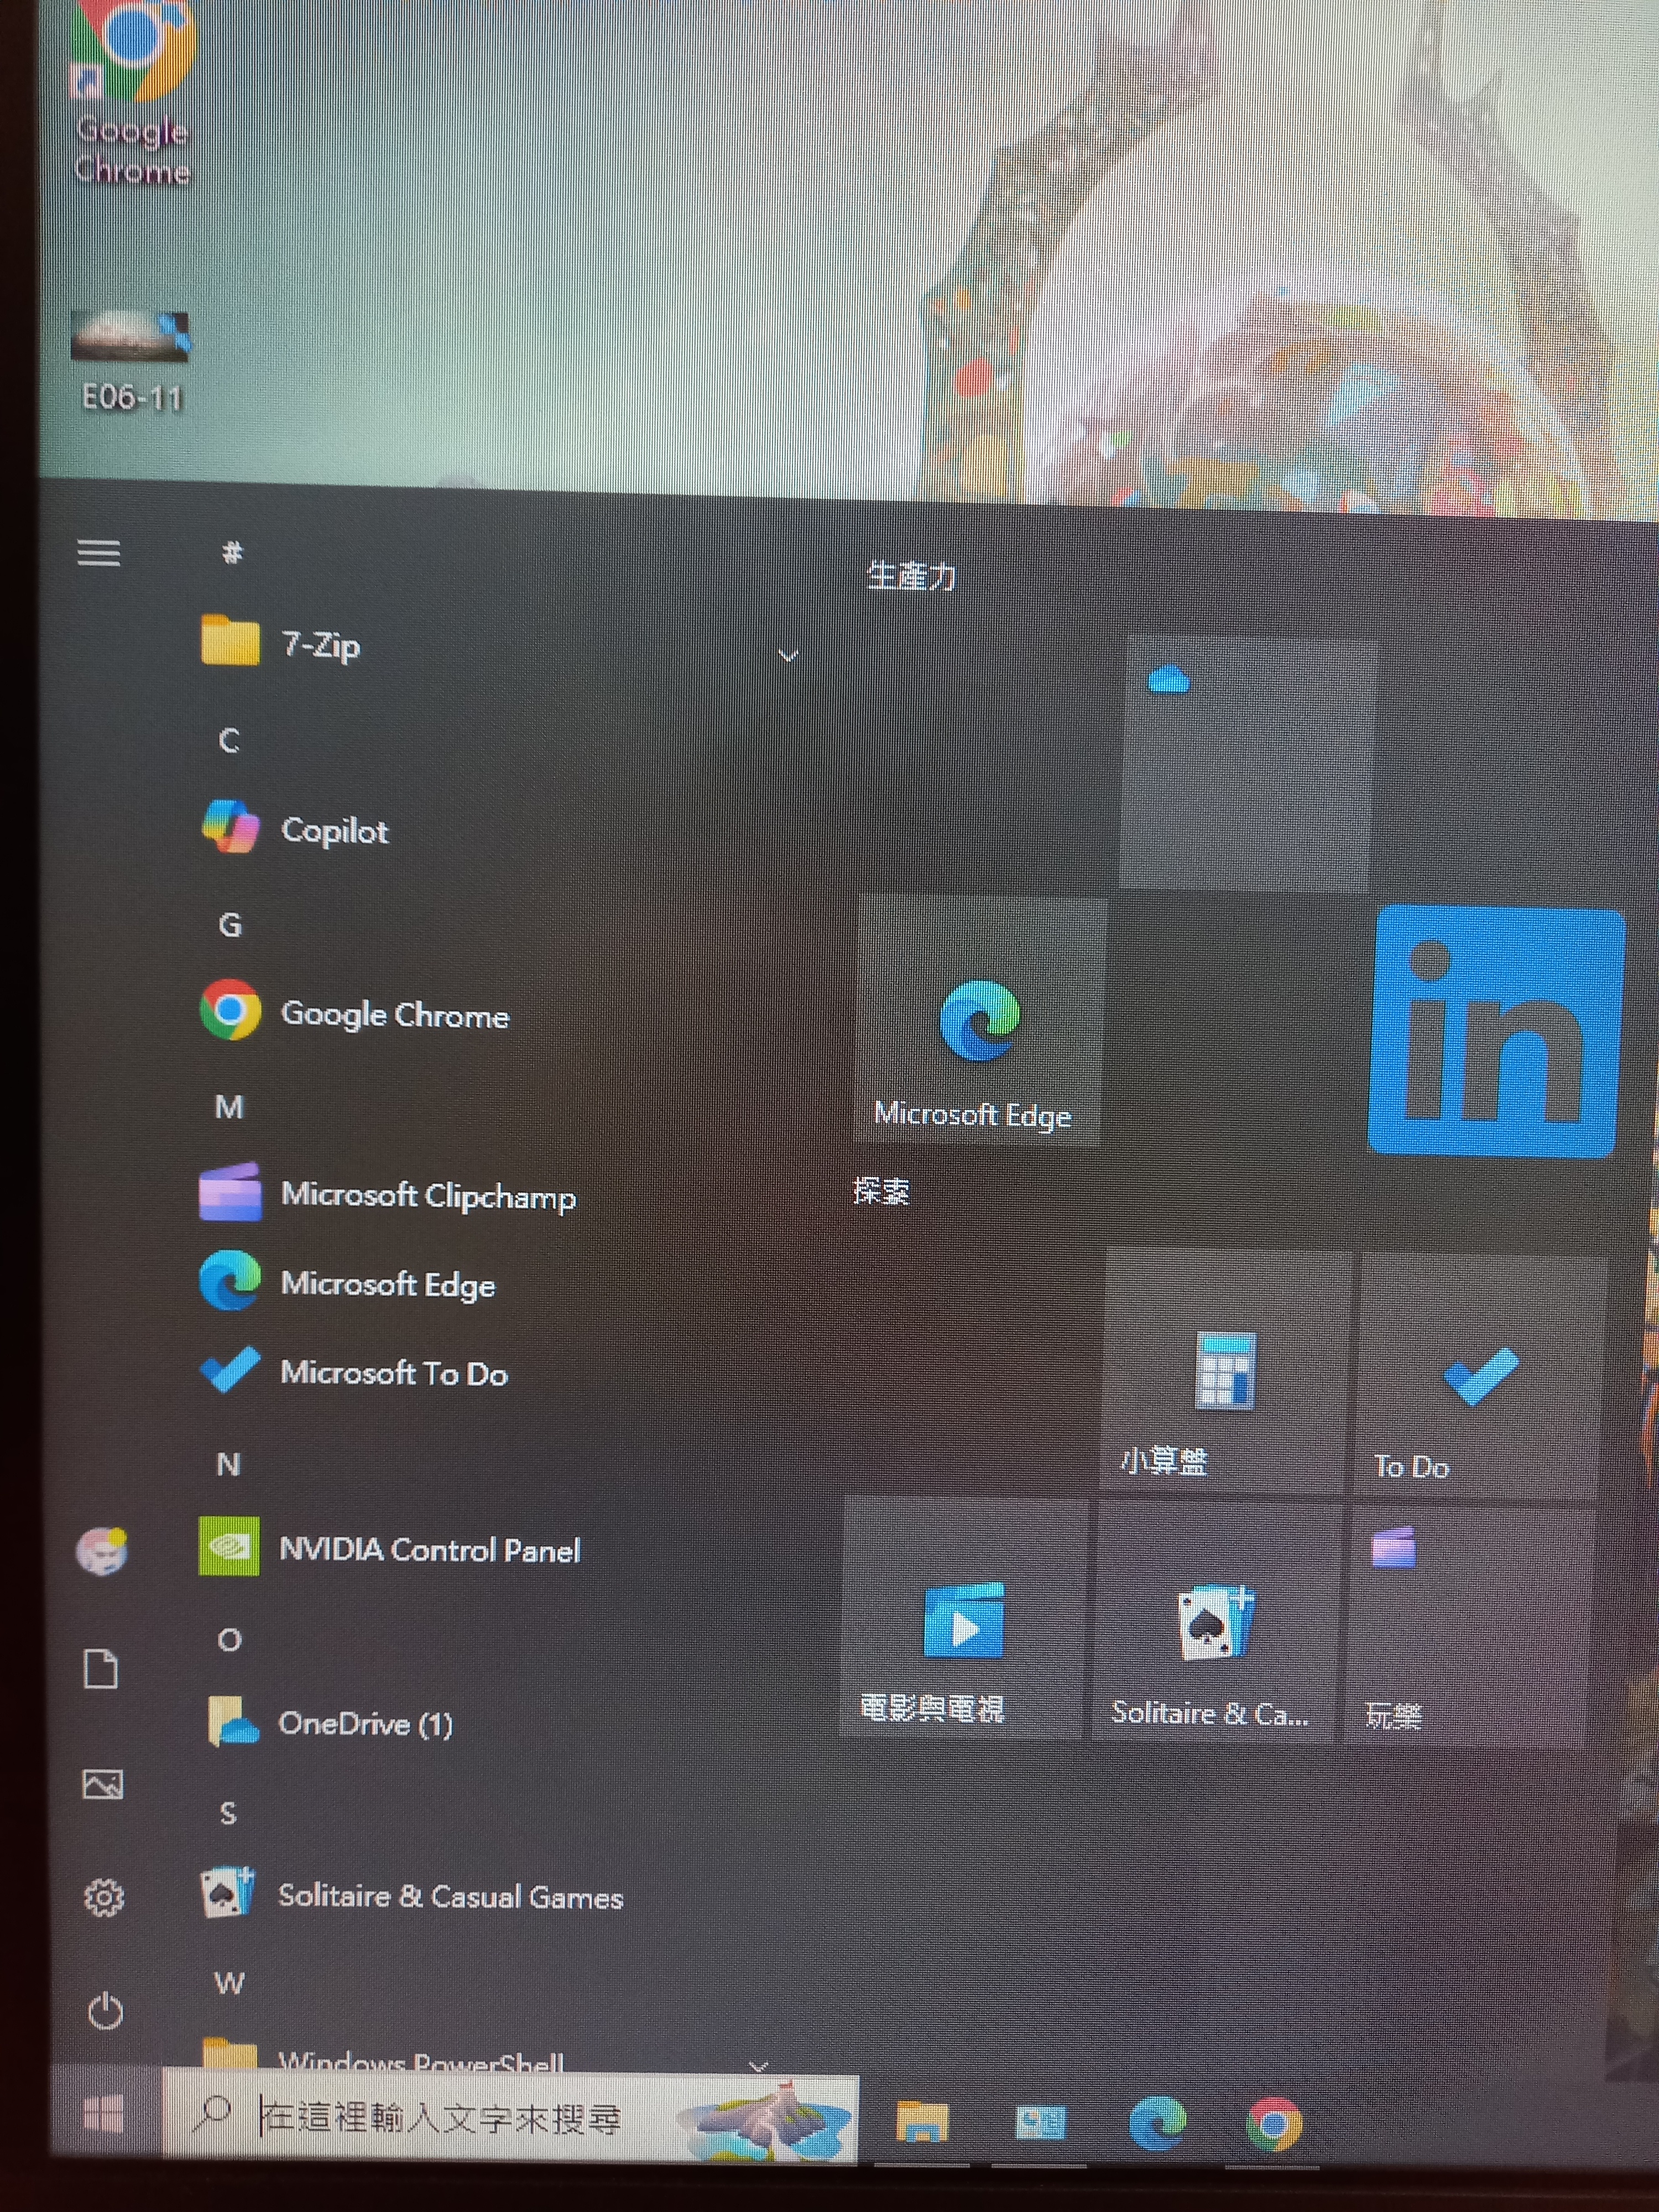Click the letter G section header
The image size is (1659, 2212).
[230, 925]
